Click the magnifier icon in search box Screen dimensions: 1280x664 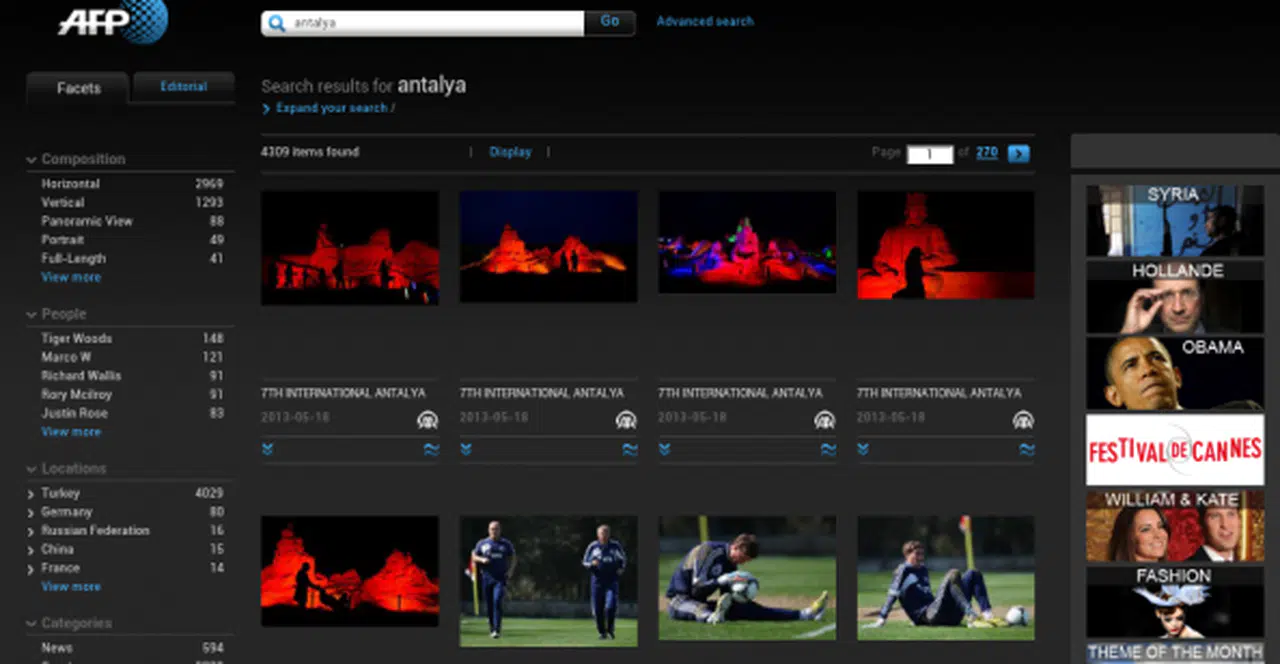pos(277,23)
